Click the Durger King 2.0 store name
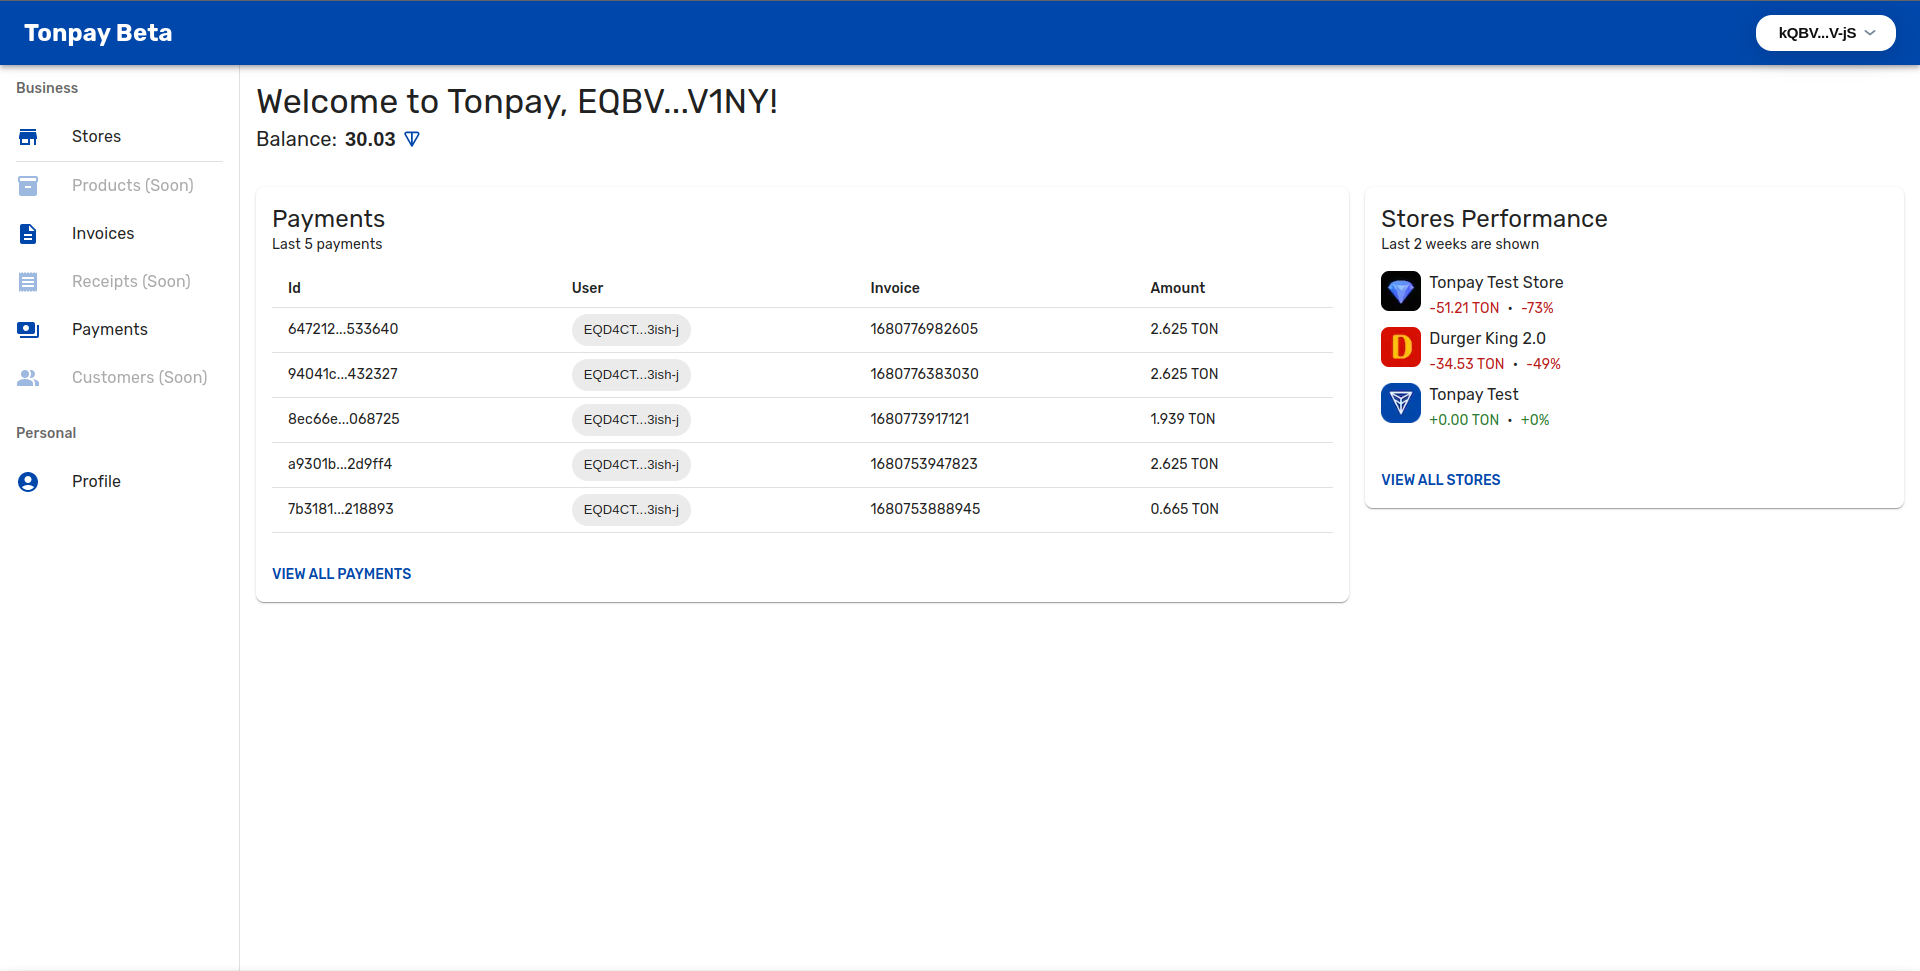The image size is (1920, 971). tap(1487, 339)
